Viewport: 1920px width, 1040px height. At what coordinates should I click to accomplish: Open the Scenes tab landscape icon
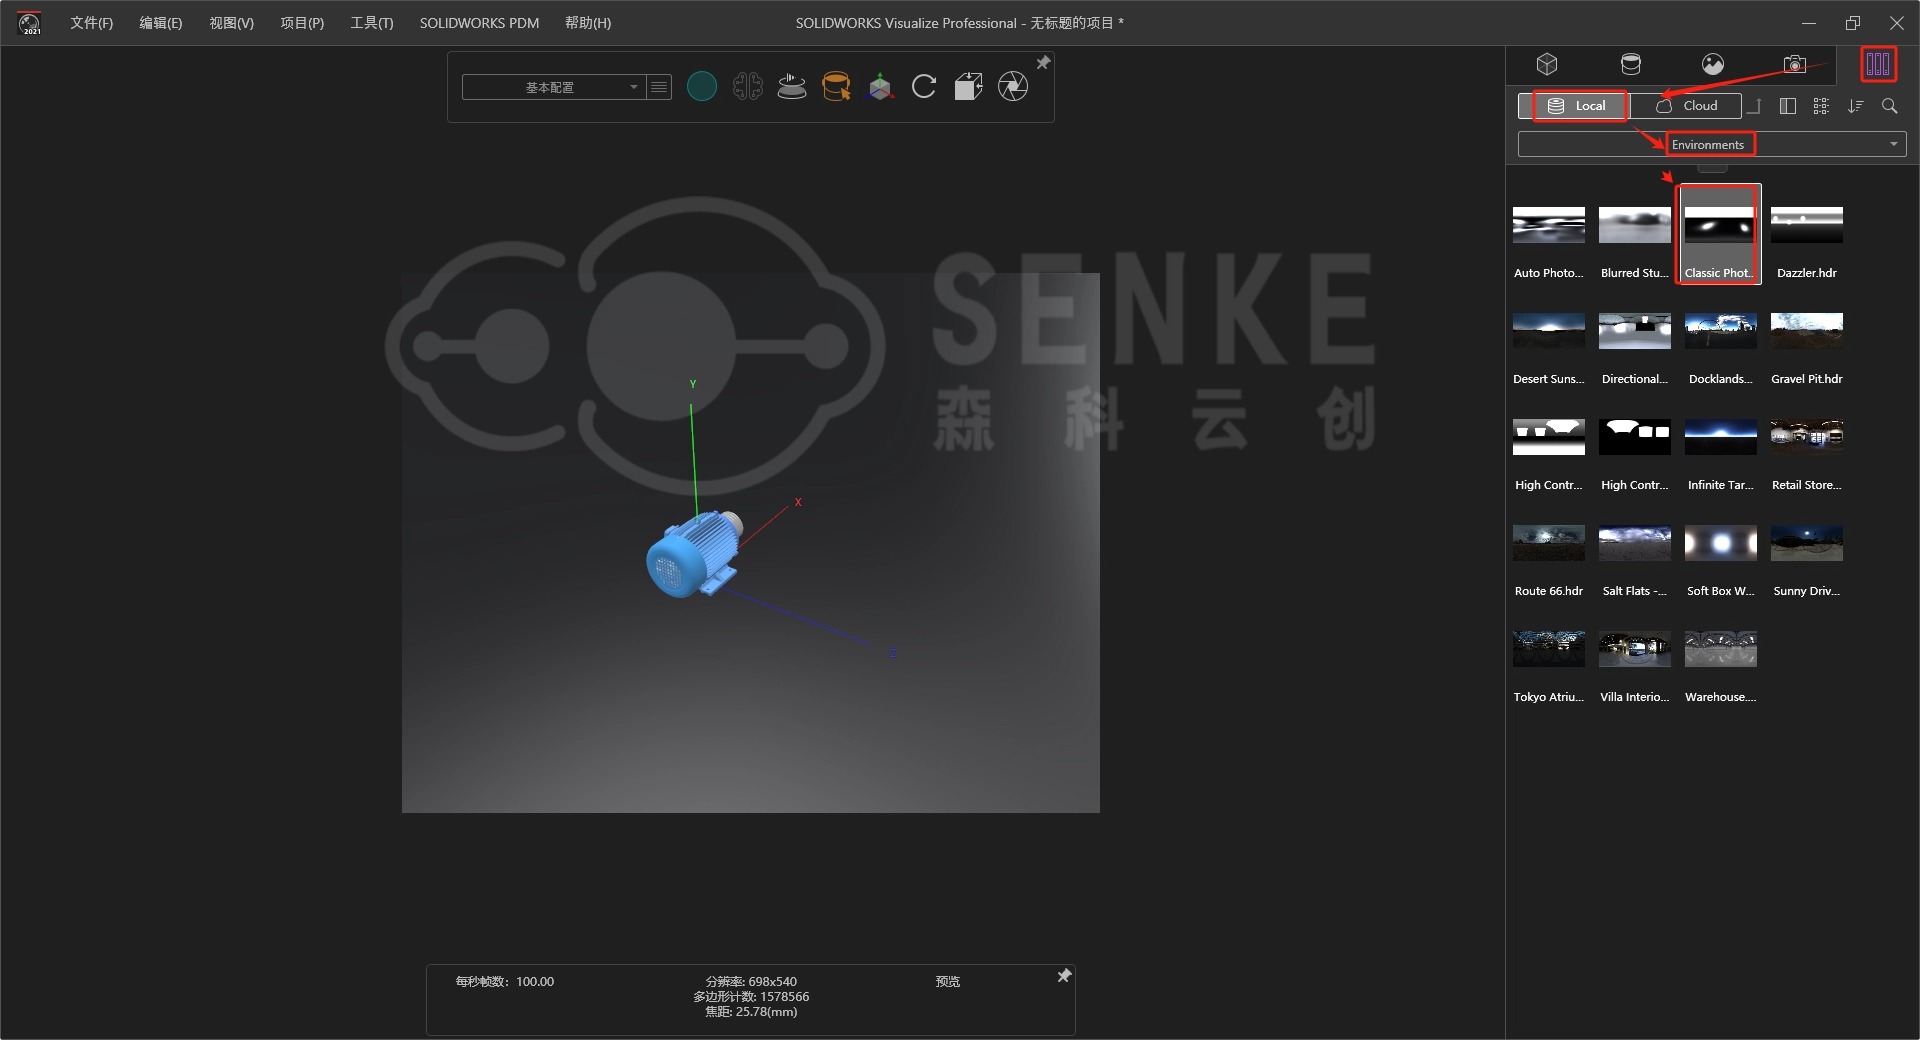click(x=1713, y=65)
